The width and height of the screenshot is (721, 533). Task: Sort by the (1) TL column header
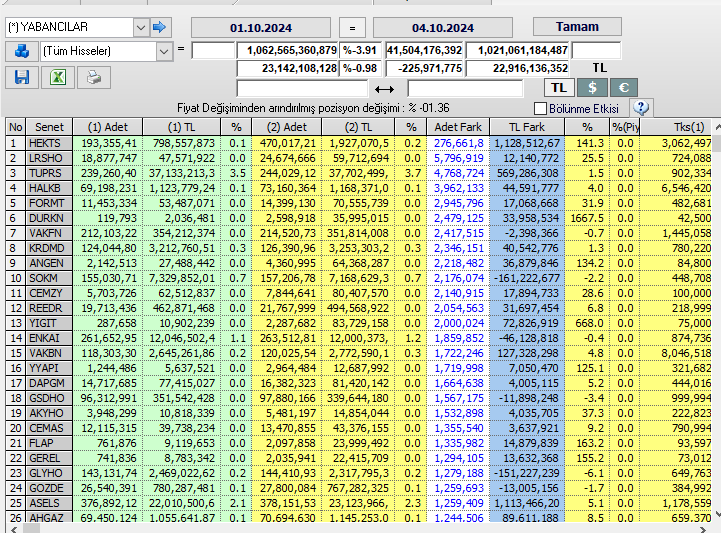coord(181,127)
